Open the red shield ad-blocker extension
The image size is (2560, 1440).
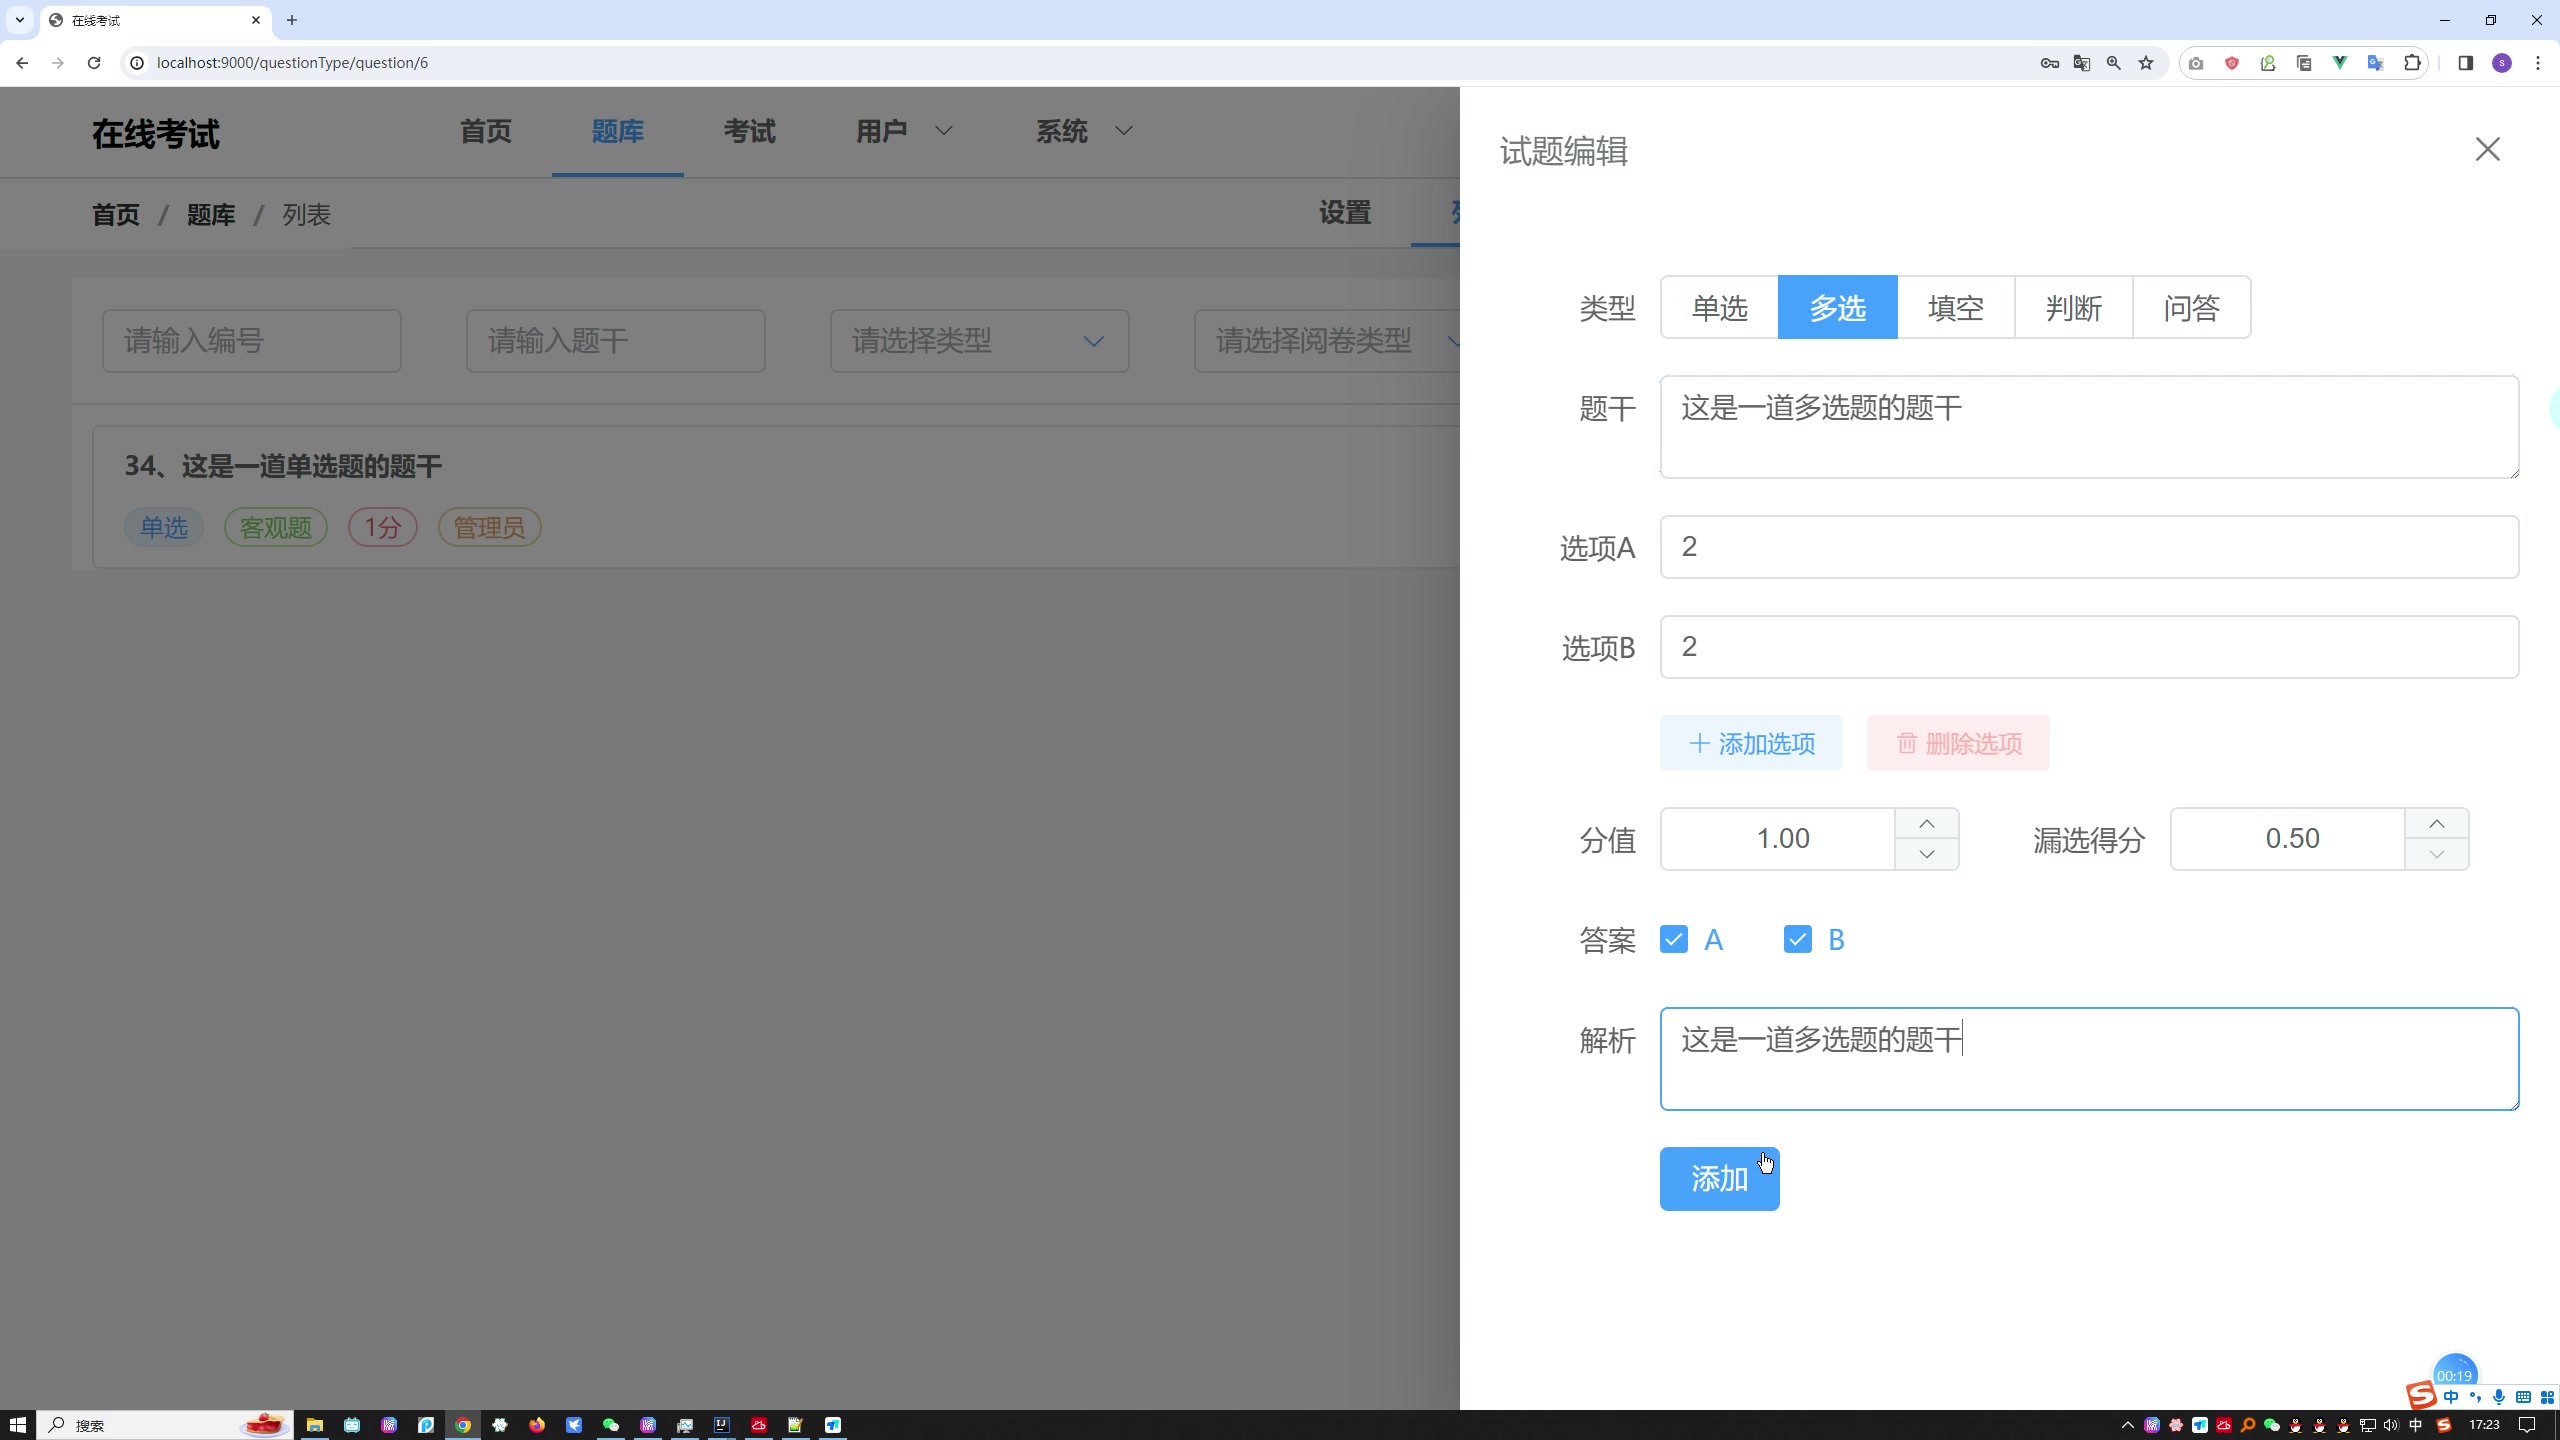tap(2232, 63)
